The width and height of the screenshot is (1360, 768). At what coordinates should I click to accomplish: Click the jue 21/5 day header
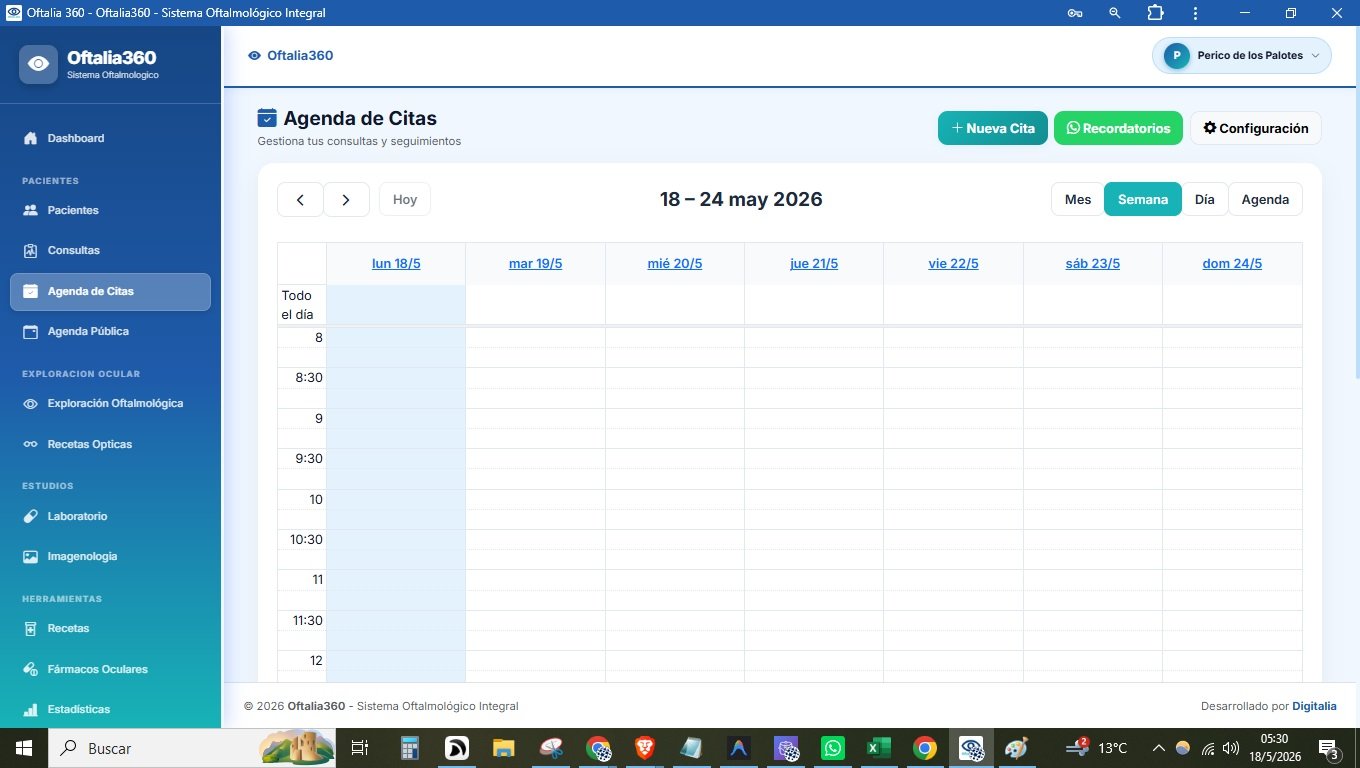814,264
